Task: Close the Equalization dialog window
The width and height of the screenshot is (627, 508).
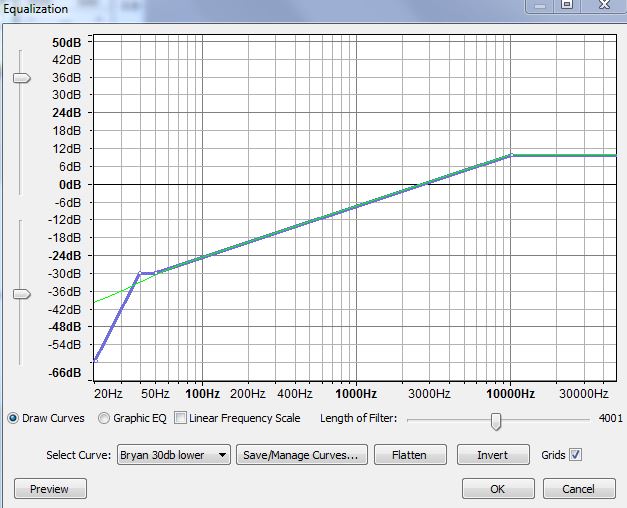Action: tap(604, 5)
